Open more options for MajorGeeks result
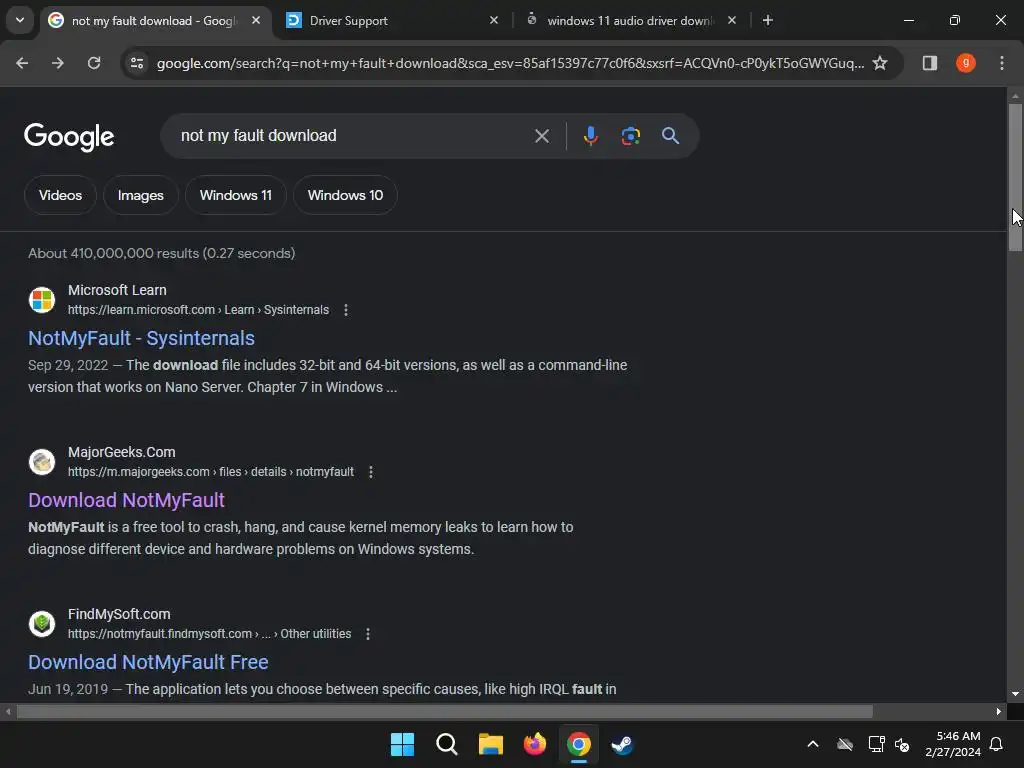 tap(370, 472)
